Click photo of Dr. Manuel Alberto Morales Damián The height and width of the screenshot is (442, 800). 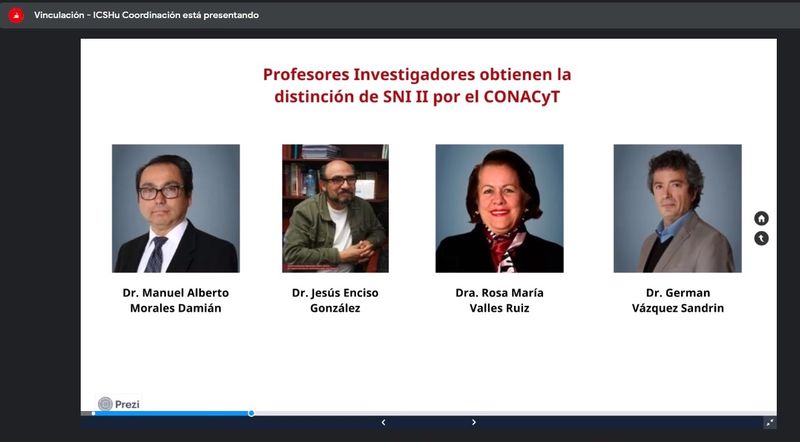176,208
